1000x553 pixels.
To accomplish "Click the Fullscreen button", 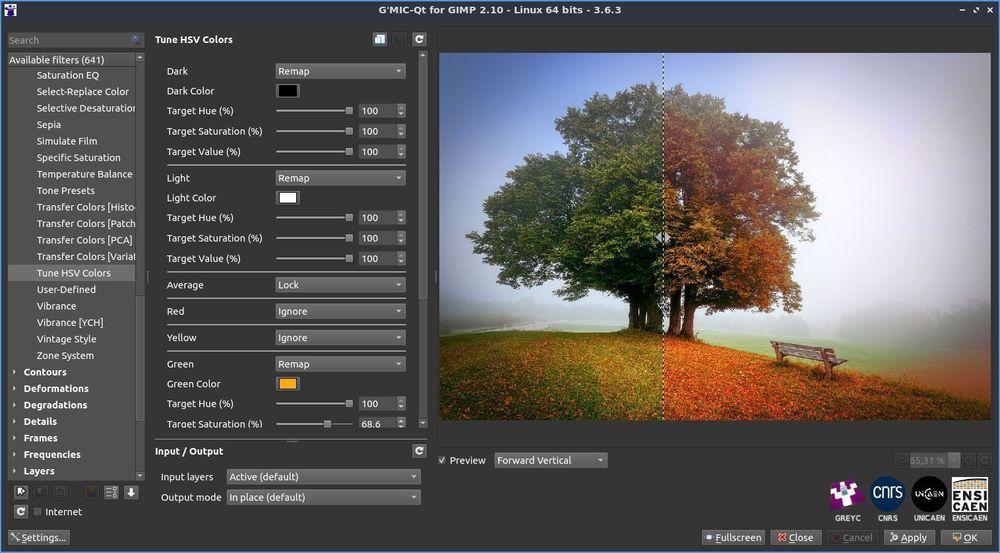I will coord(733,538).
